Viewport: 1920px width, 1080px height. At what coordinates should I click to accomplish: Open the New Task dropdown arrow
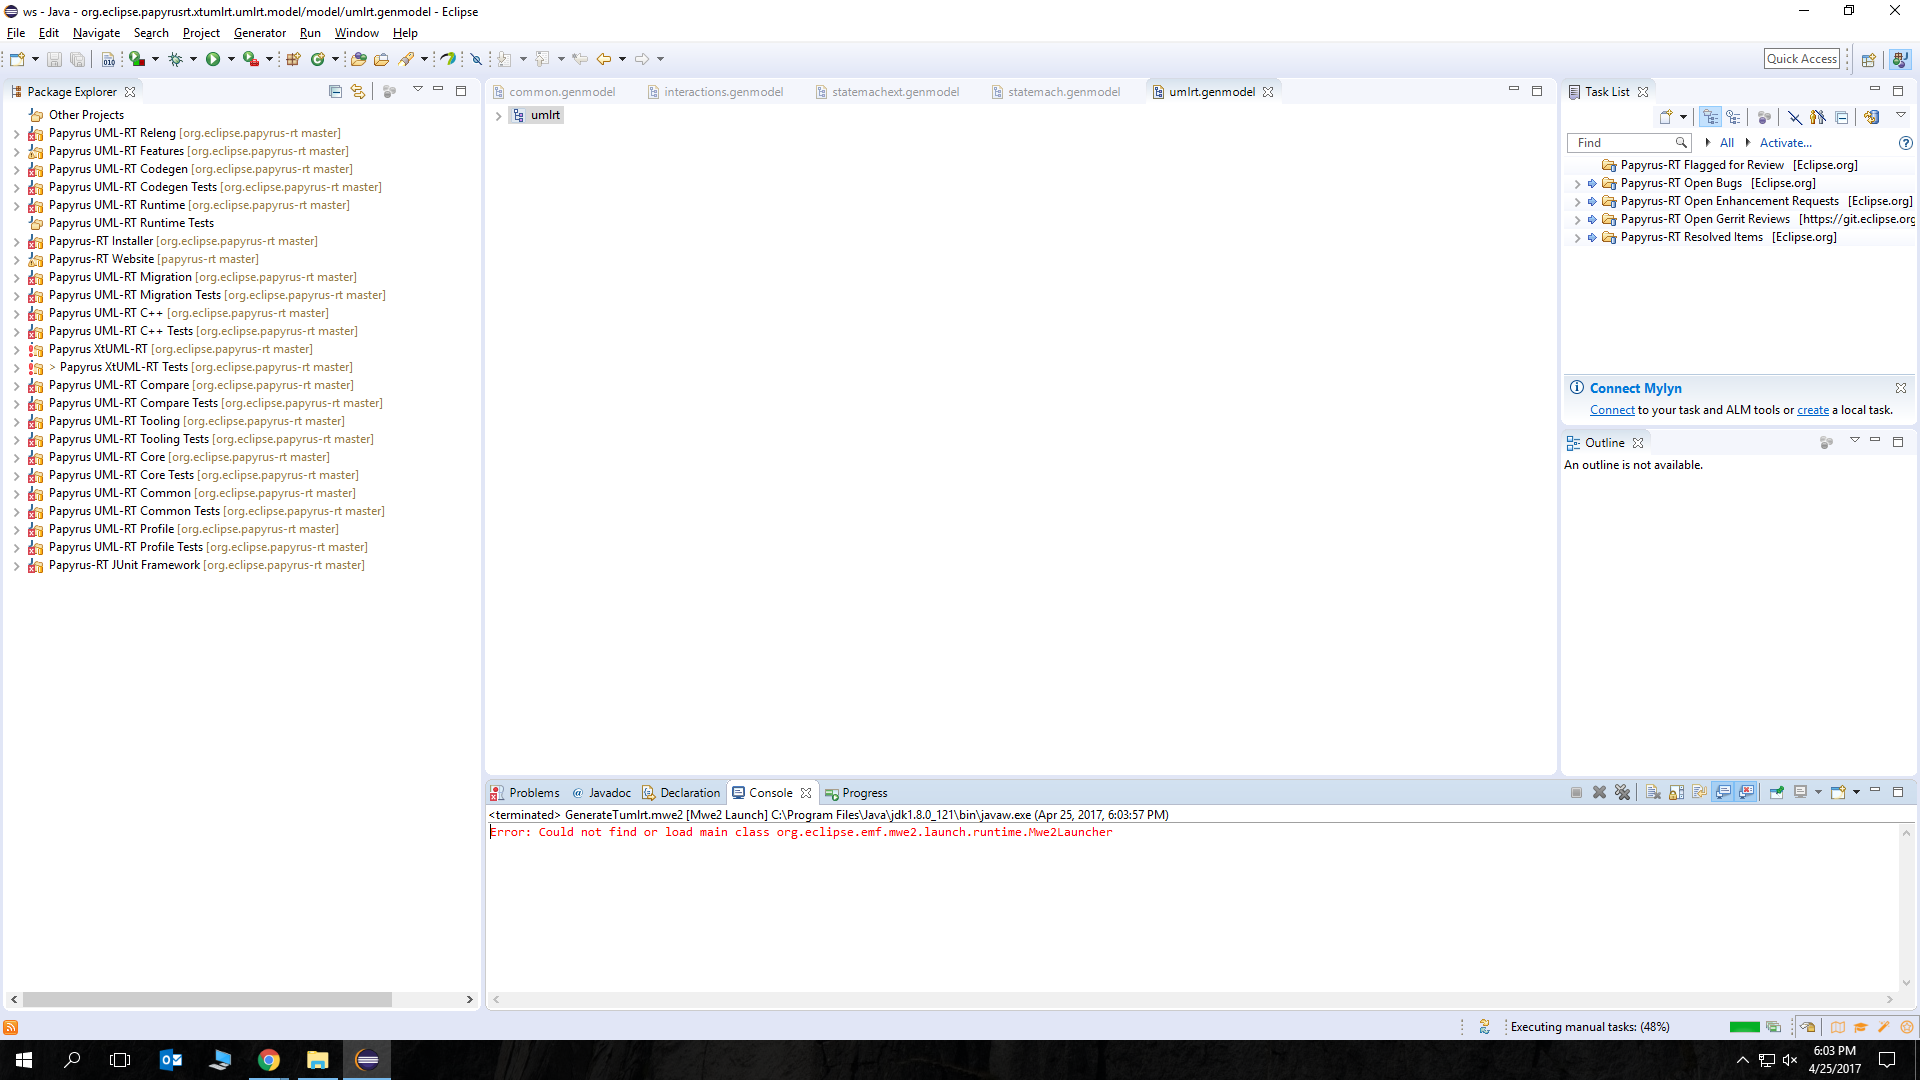point(1683,117)
